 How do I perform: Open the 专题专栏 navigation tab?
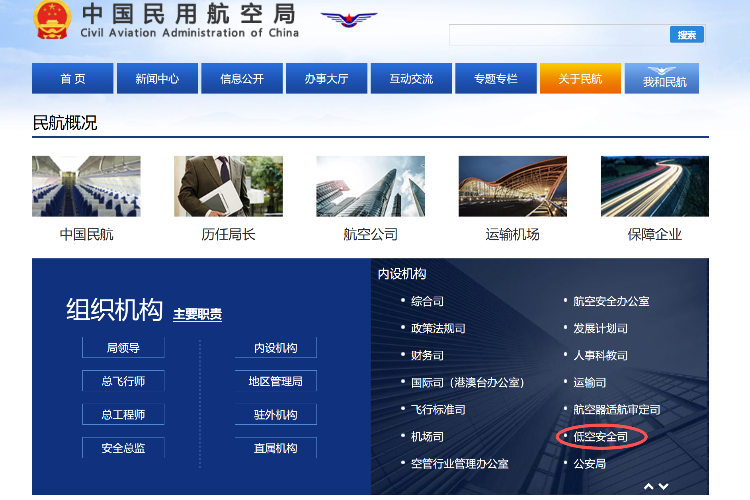click(x=496, y=78)
